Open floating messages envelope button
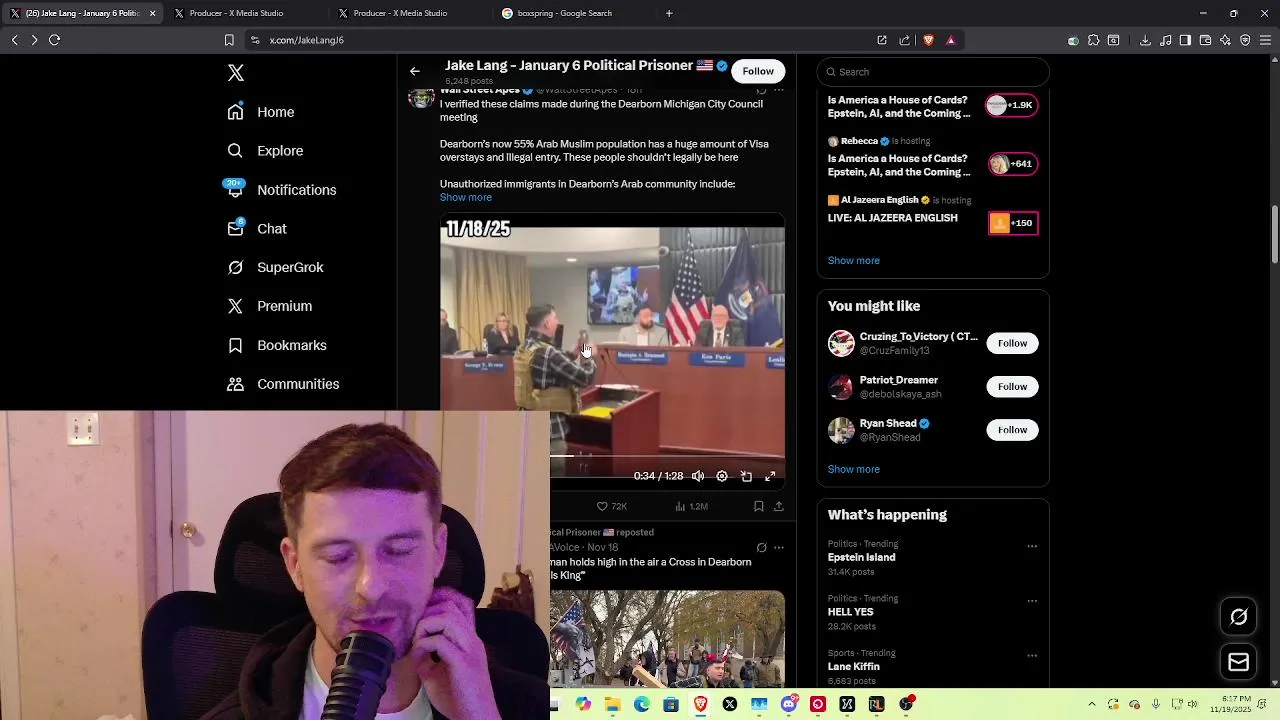The height and width of the screenshot is (720, 1280). point(1238,662)
